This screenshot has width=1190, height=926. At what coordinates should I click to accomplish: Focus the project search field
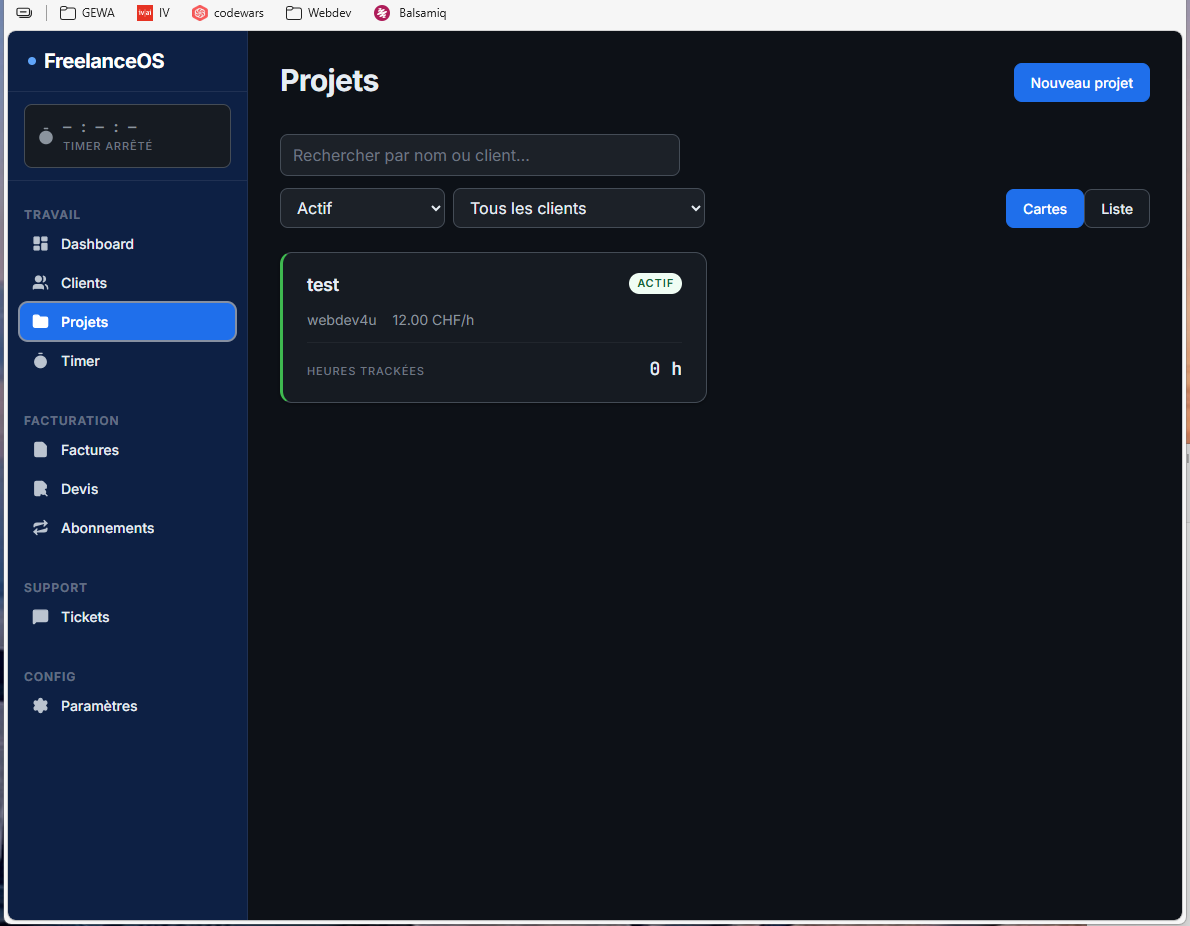479,155
